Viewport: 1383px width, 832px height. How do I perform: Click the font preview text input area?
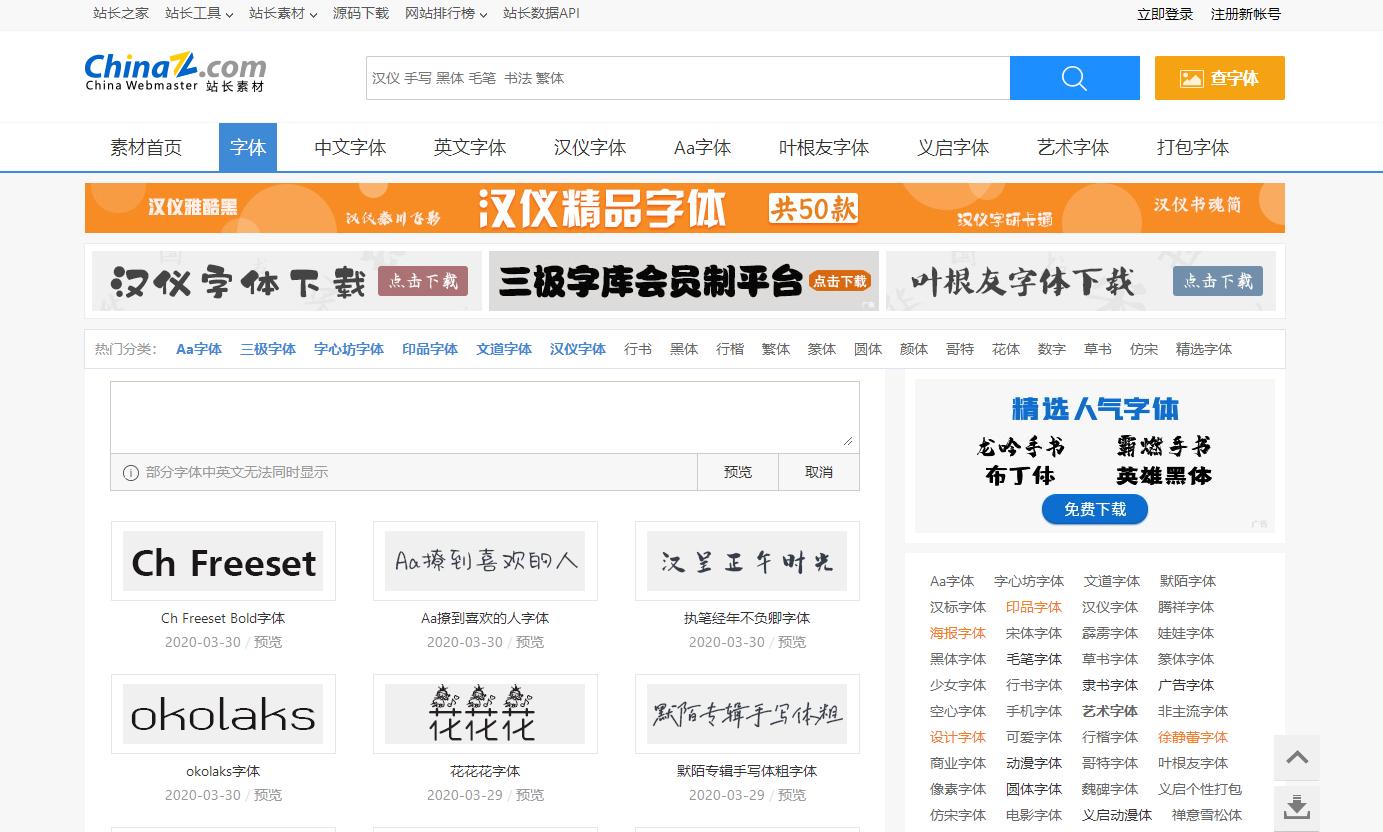pos(484,415)
